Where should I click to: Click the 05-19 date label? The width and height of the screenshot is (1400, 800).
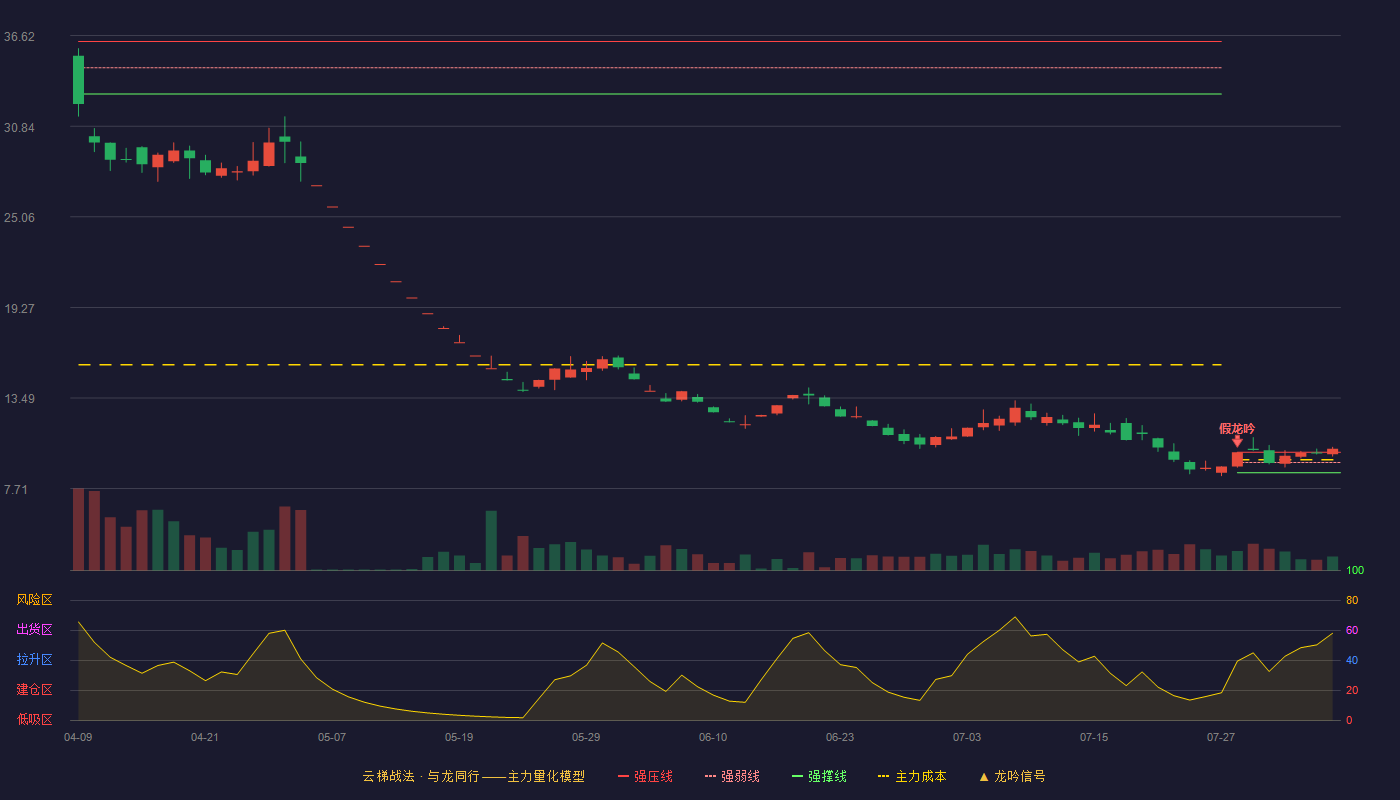(459, 737)
